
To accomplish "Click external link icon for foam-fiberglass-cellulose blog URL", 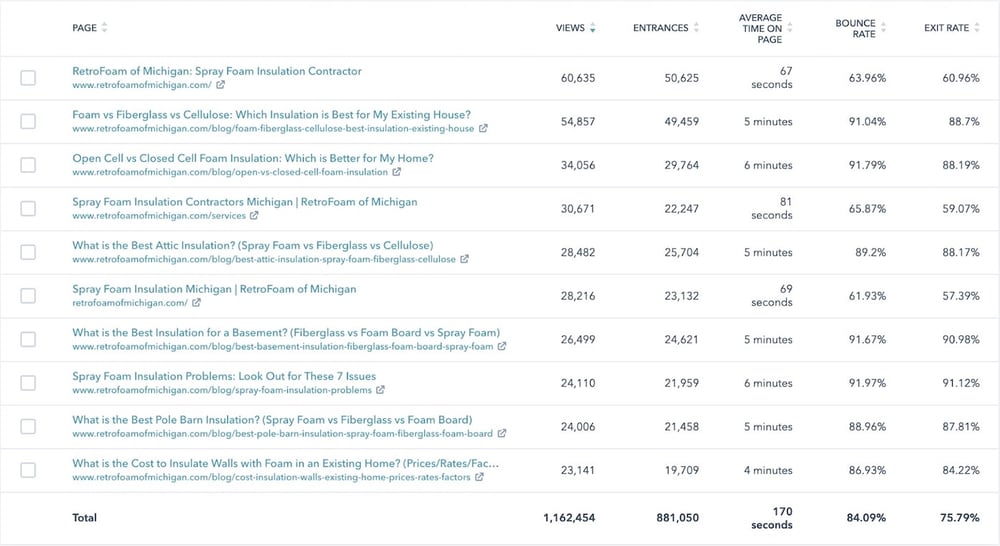I will tap(483, 129).
